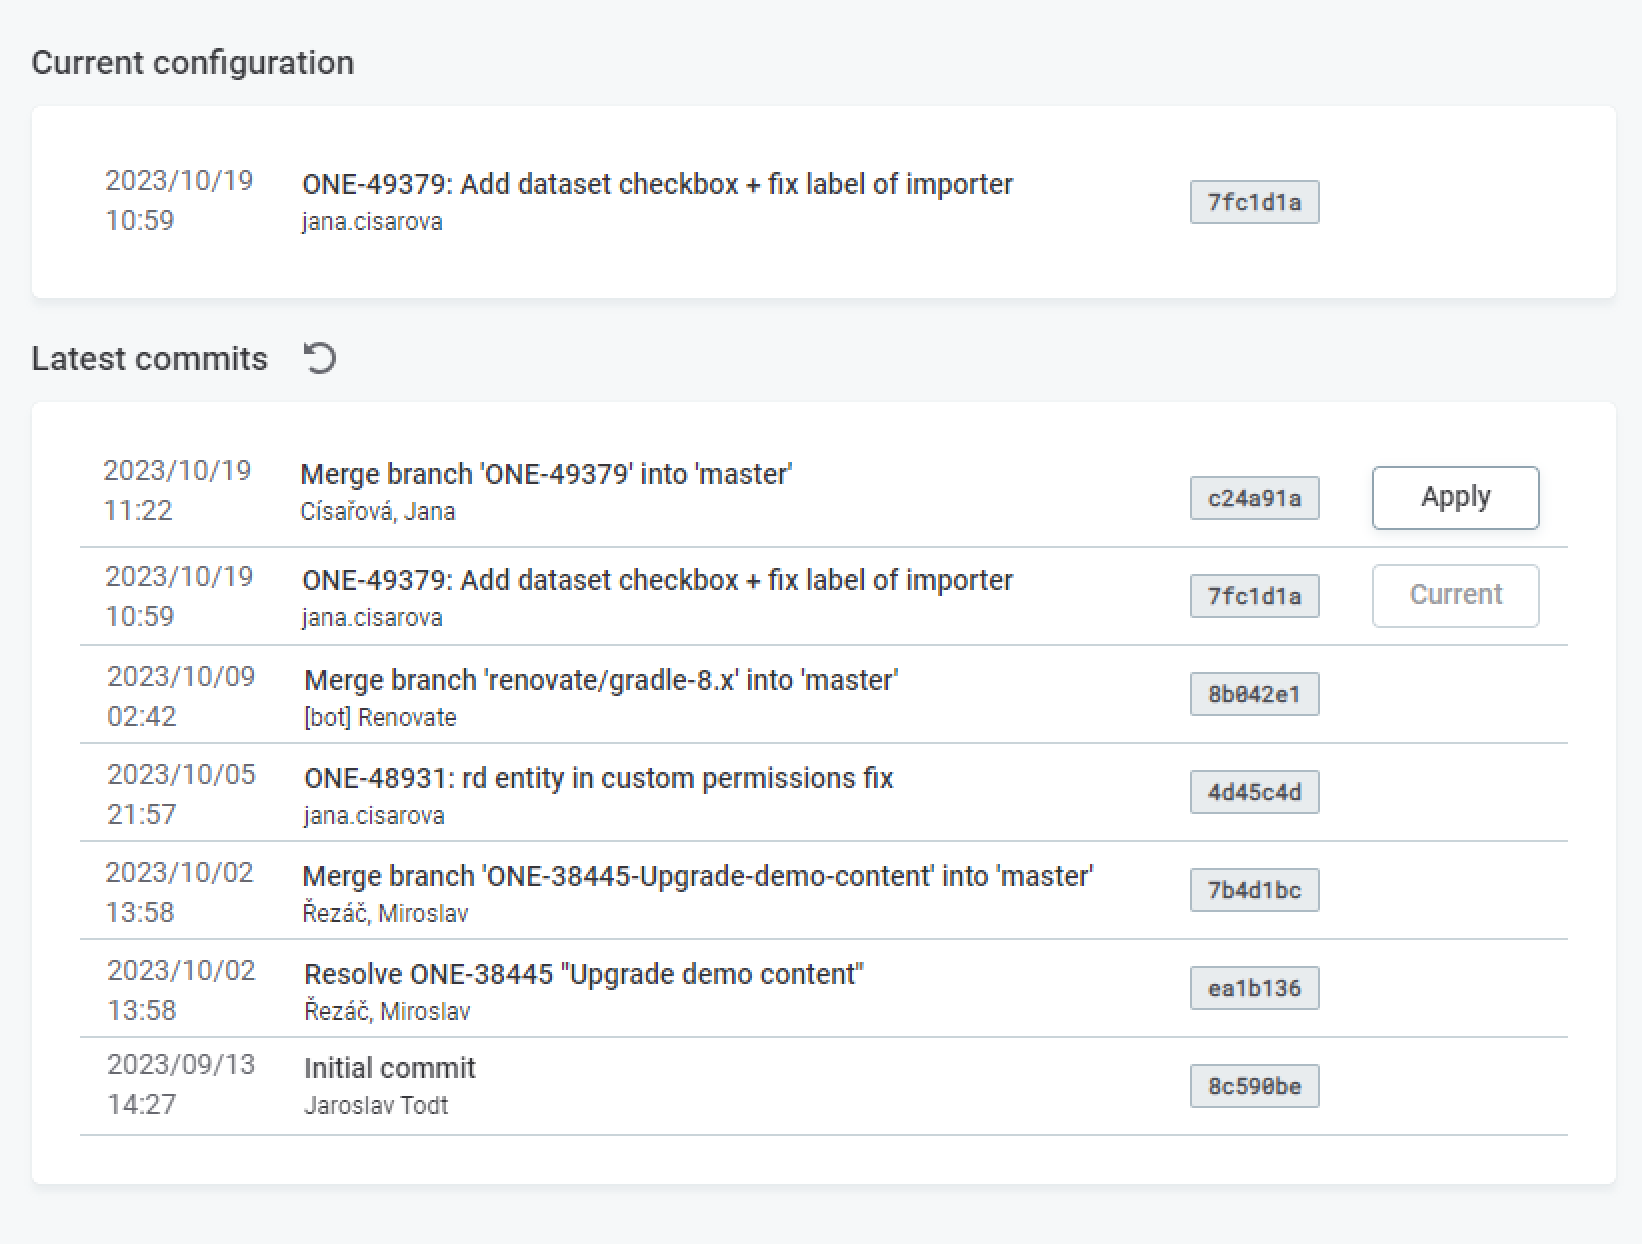Click the Renovate bot commit entry
The width and height of the screenshot is (1642, 1244).
click(601, 679)
